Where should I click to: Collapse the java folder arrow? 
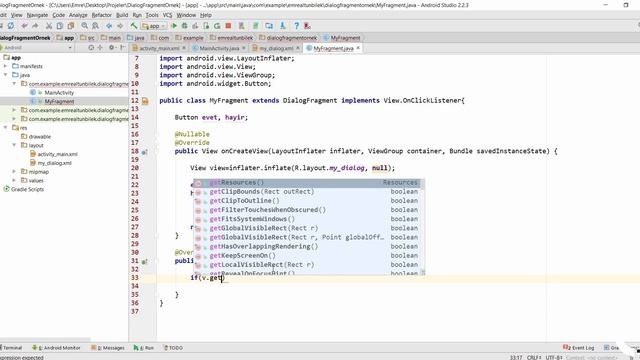[6, 75]
